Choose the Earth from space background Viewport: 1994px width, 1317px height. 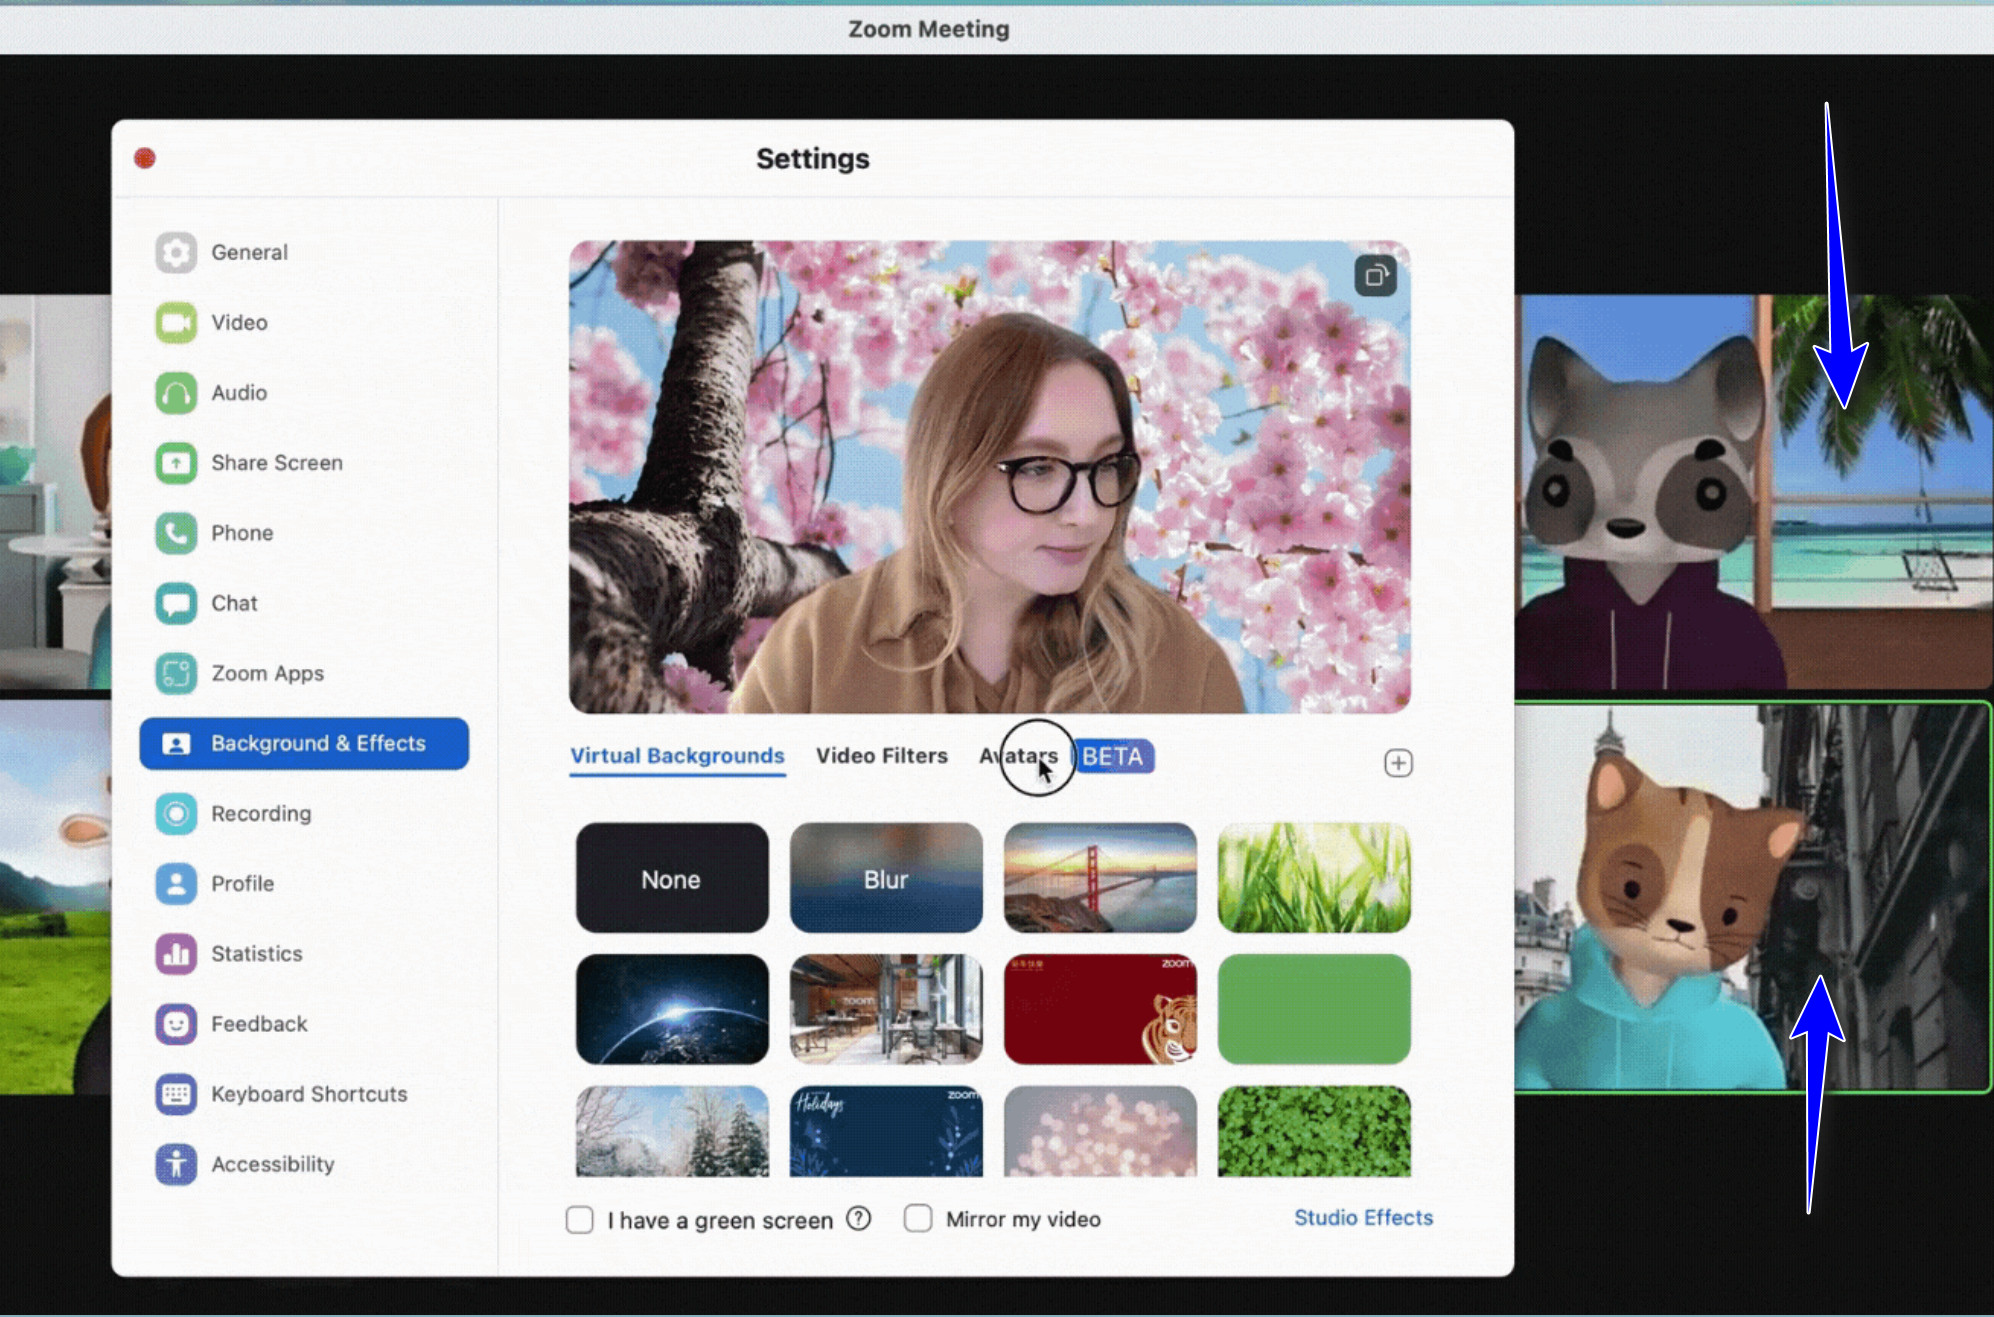[672, 1009]
